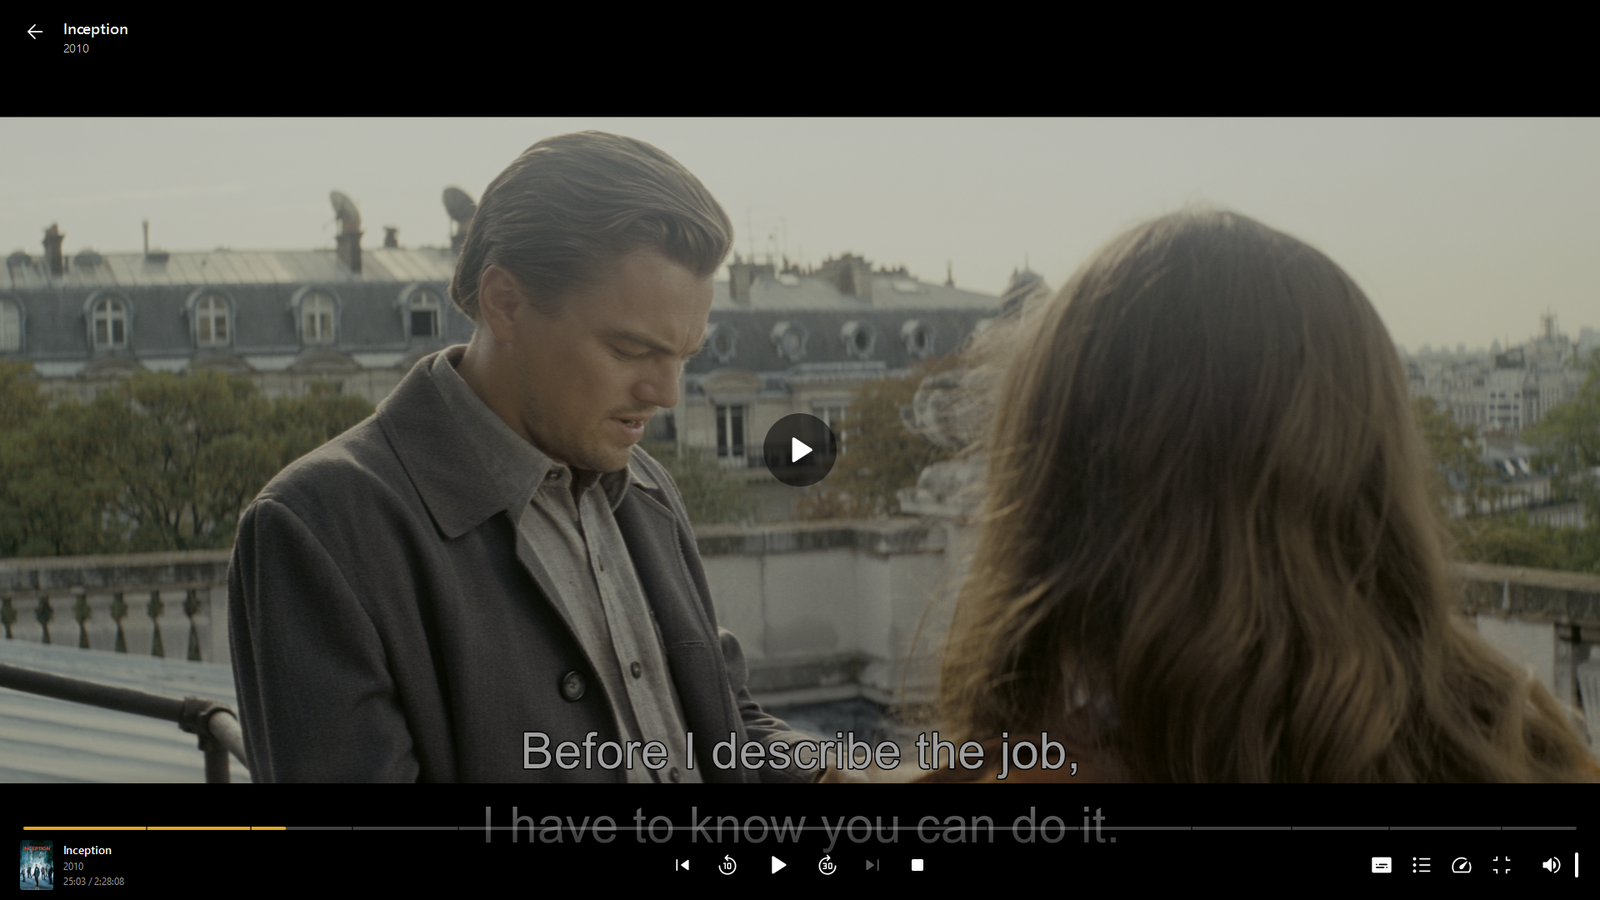Click the large center play button
This screenshot has height=900, width=1600.
[x=800, y=450]
